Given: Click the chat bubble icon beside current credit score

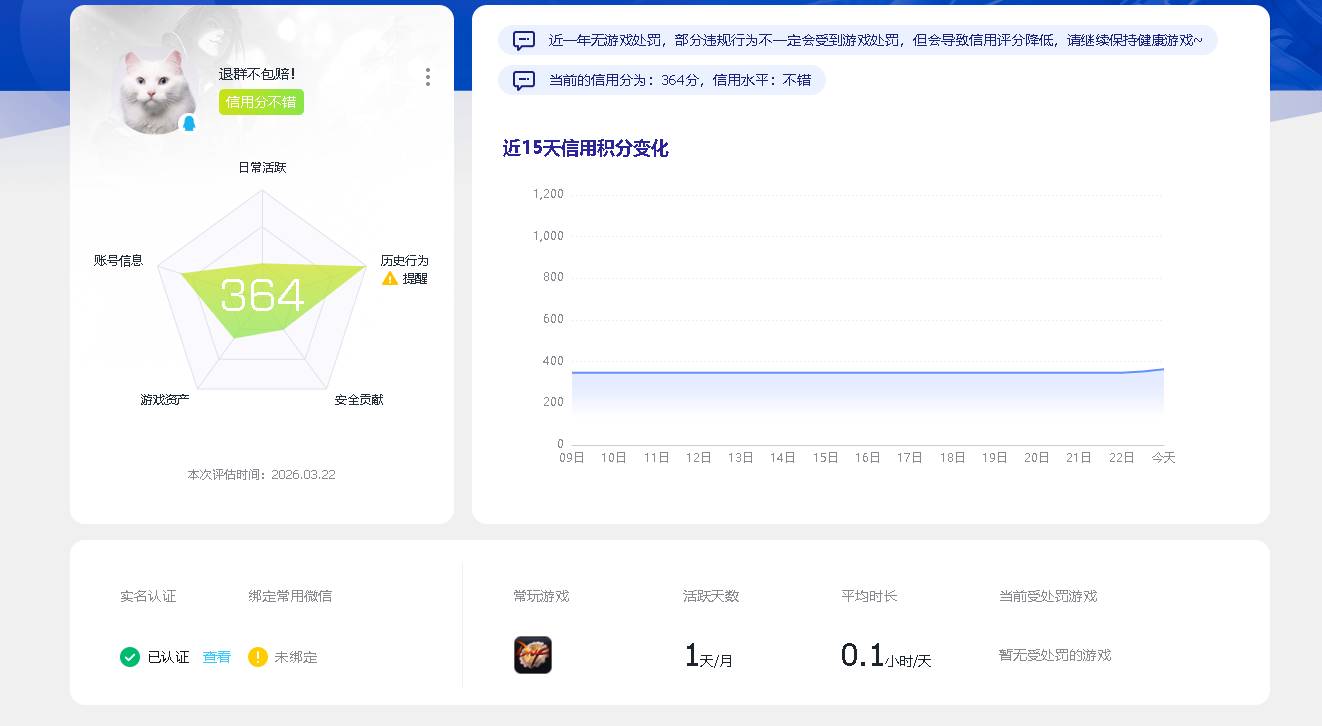Looking at the screenshot, I should 523,81.
